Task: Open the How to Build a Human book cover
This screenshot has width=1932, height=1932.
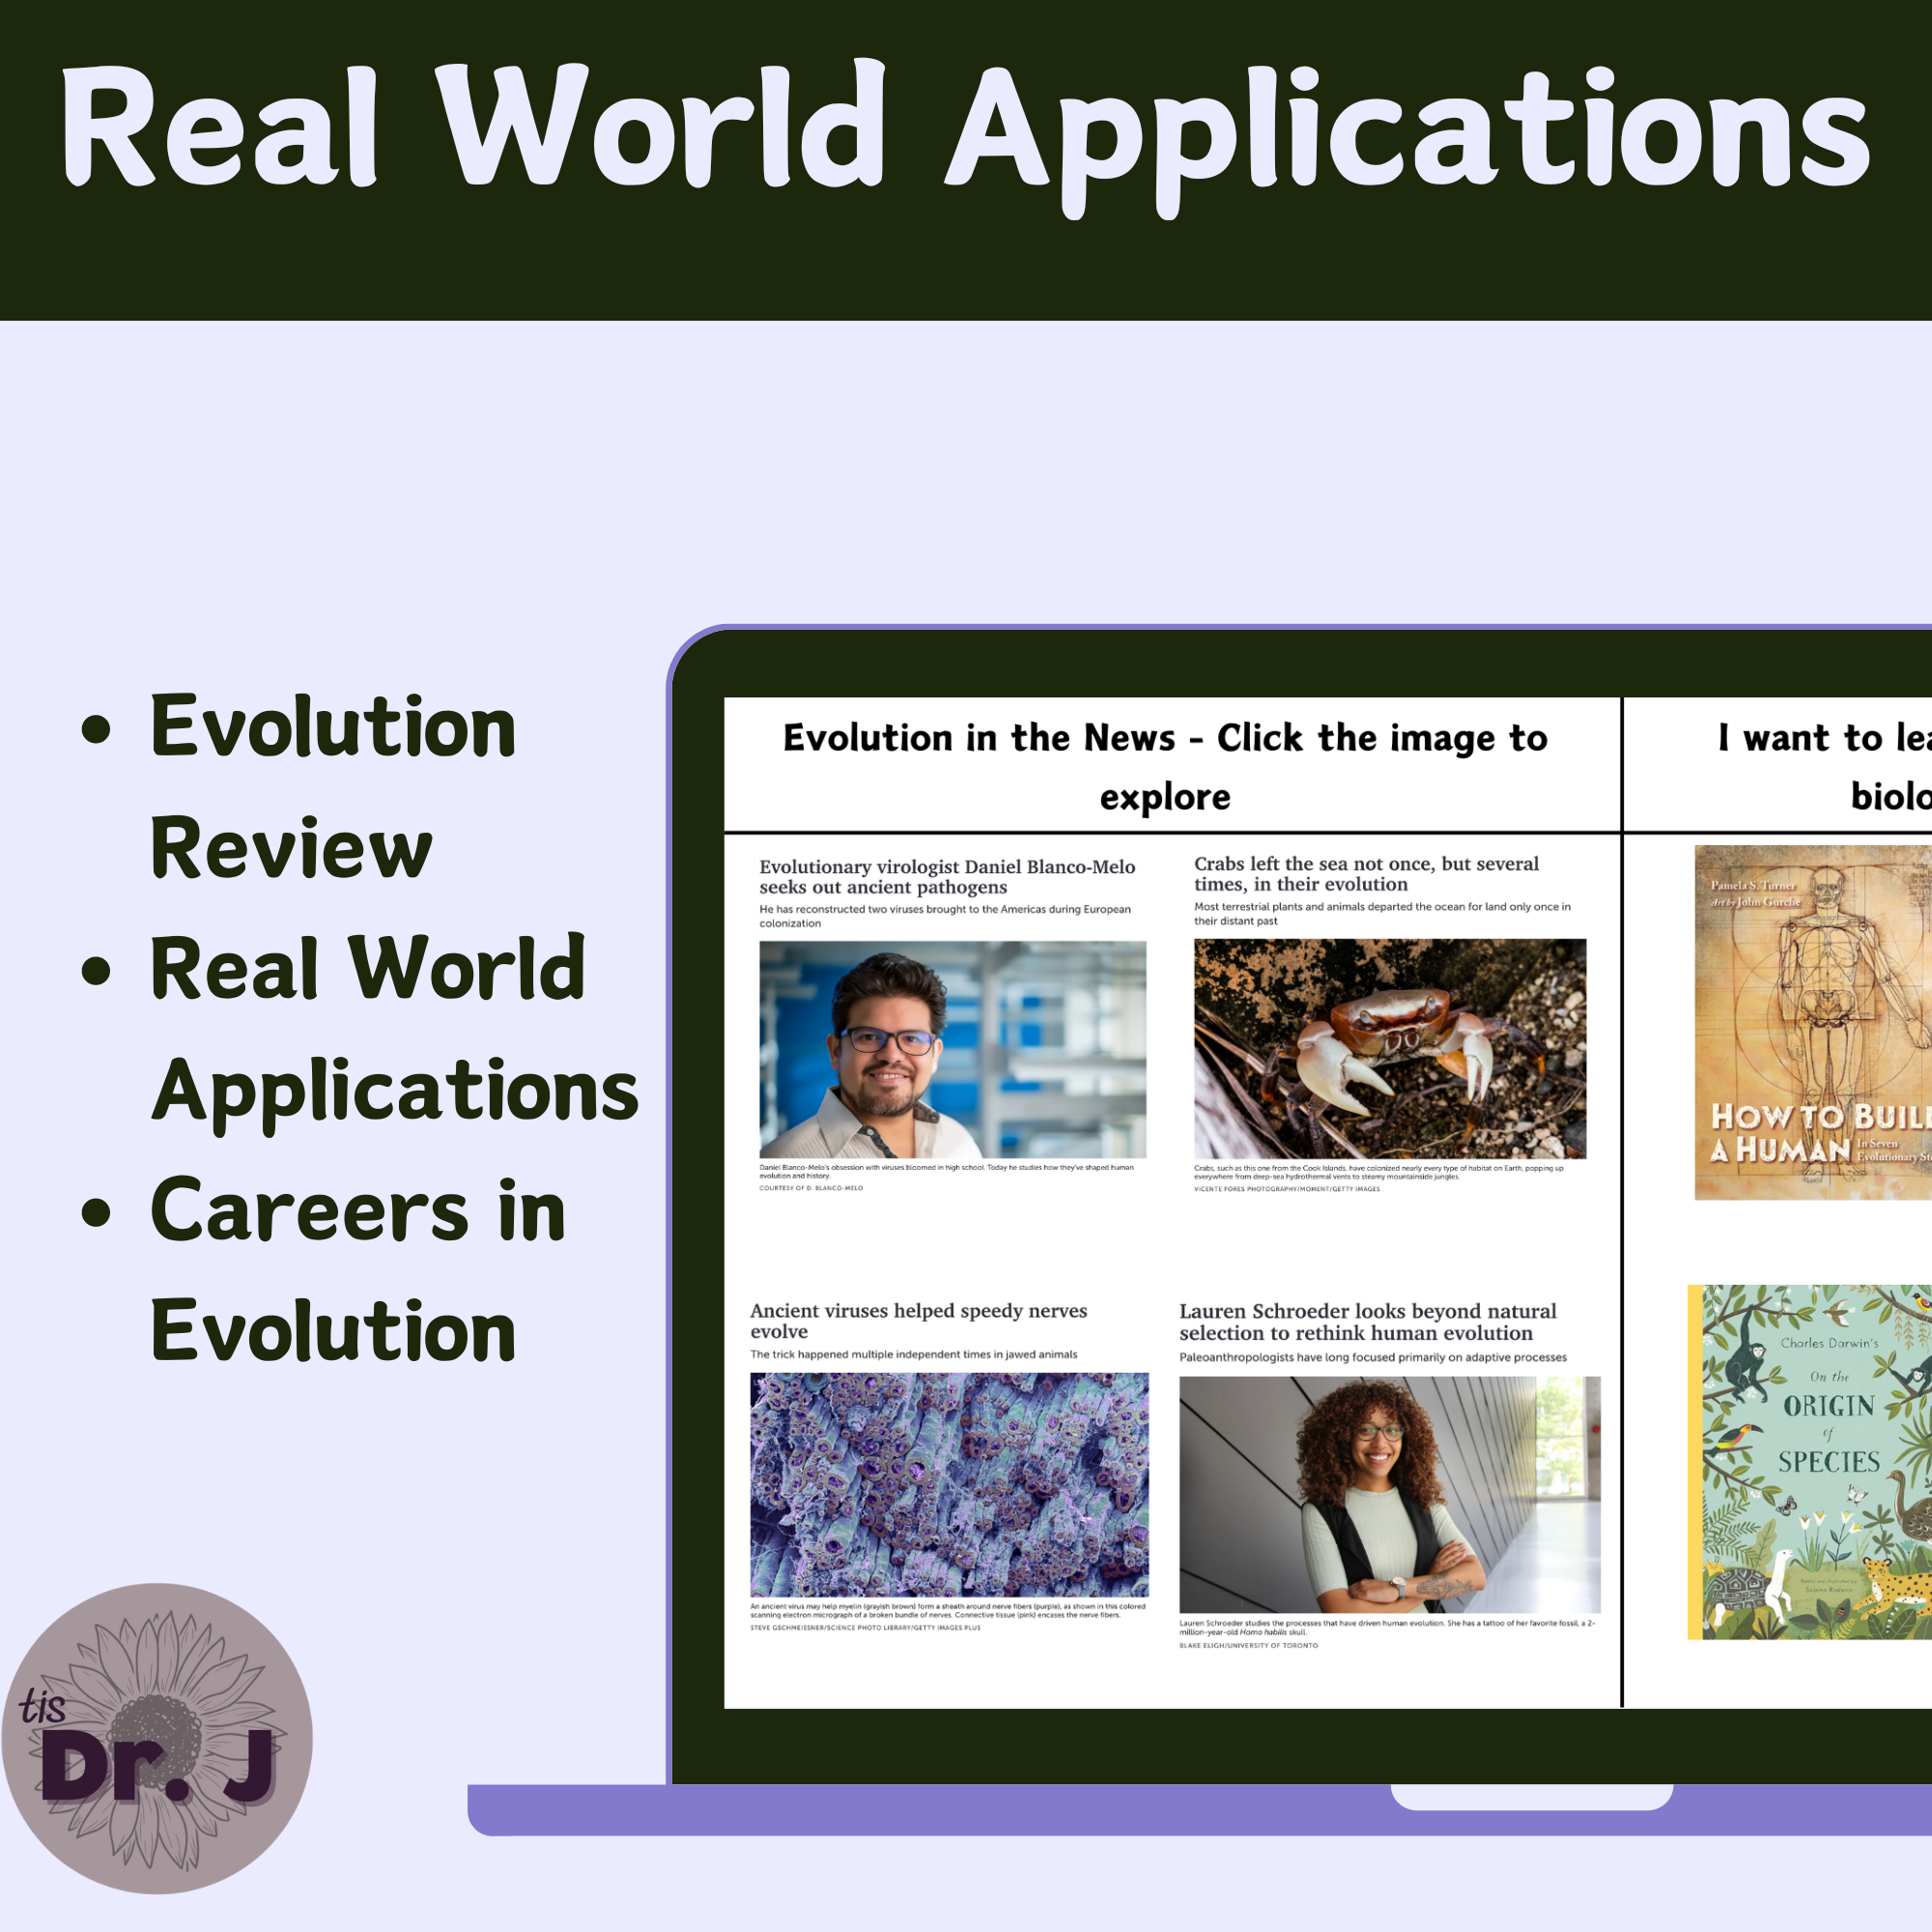Action: click(x=1812, y=1022)
